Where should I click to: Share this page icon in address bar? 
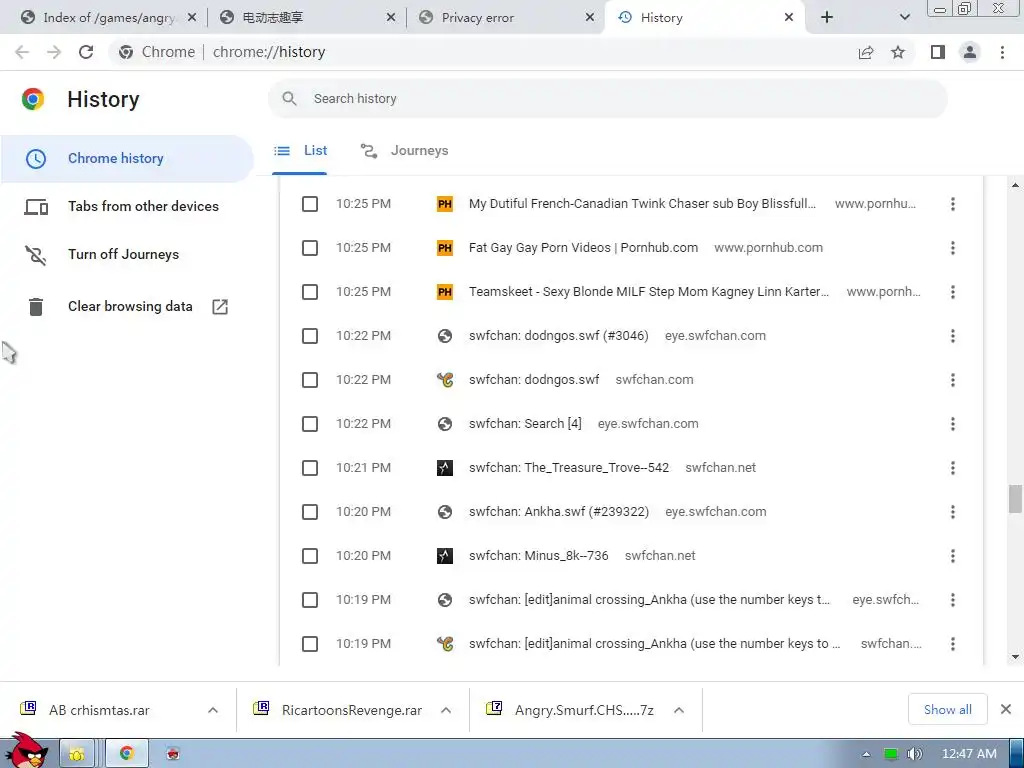click(866, 52)
